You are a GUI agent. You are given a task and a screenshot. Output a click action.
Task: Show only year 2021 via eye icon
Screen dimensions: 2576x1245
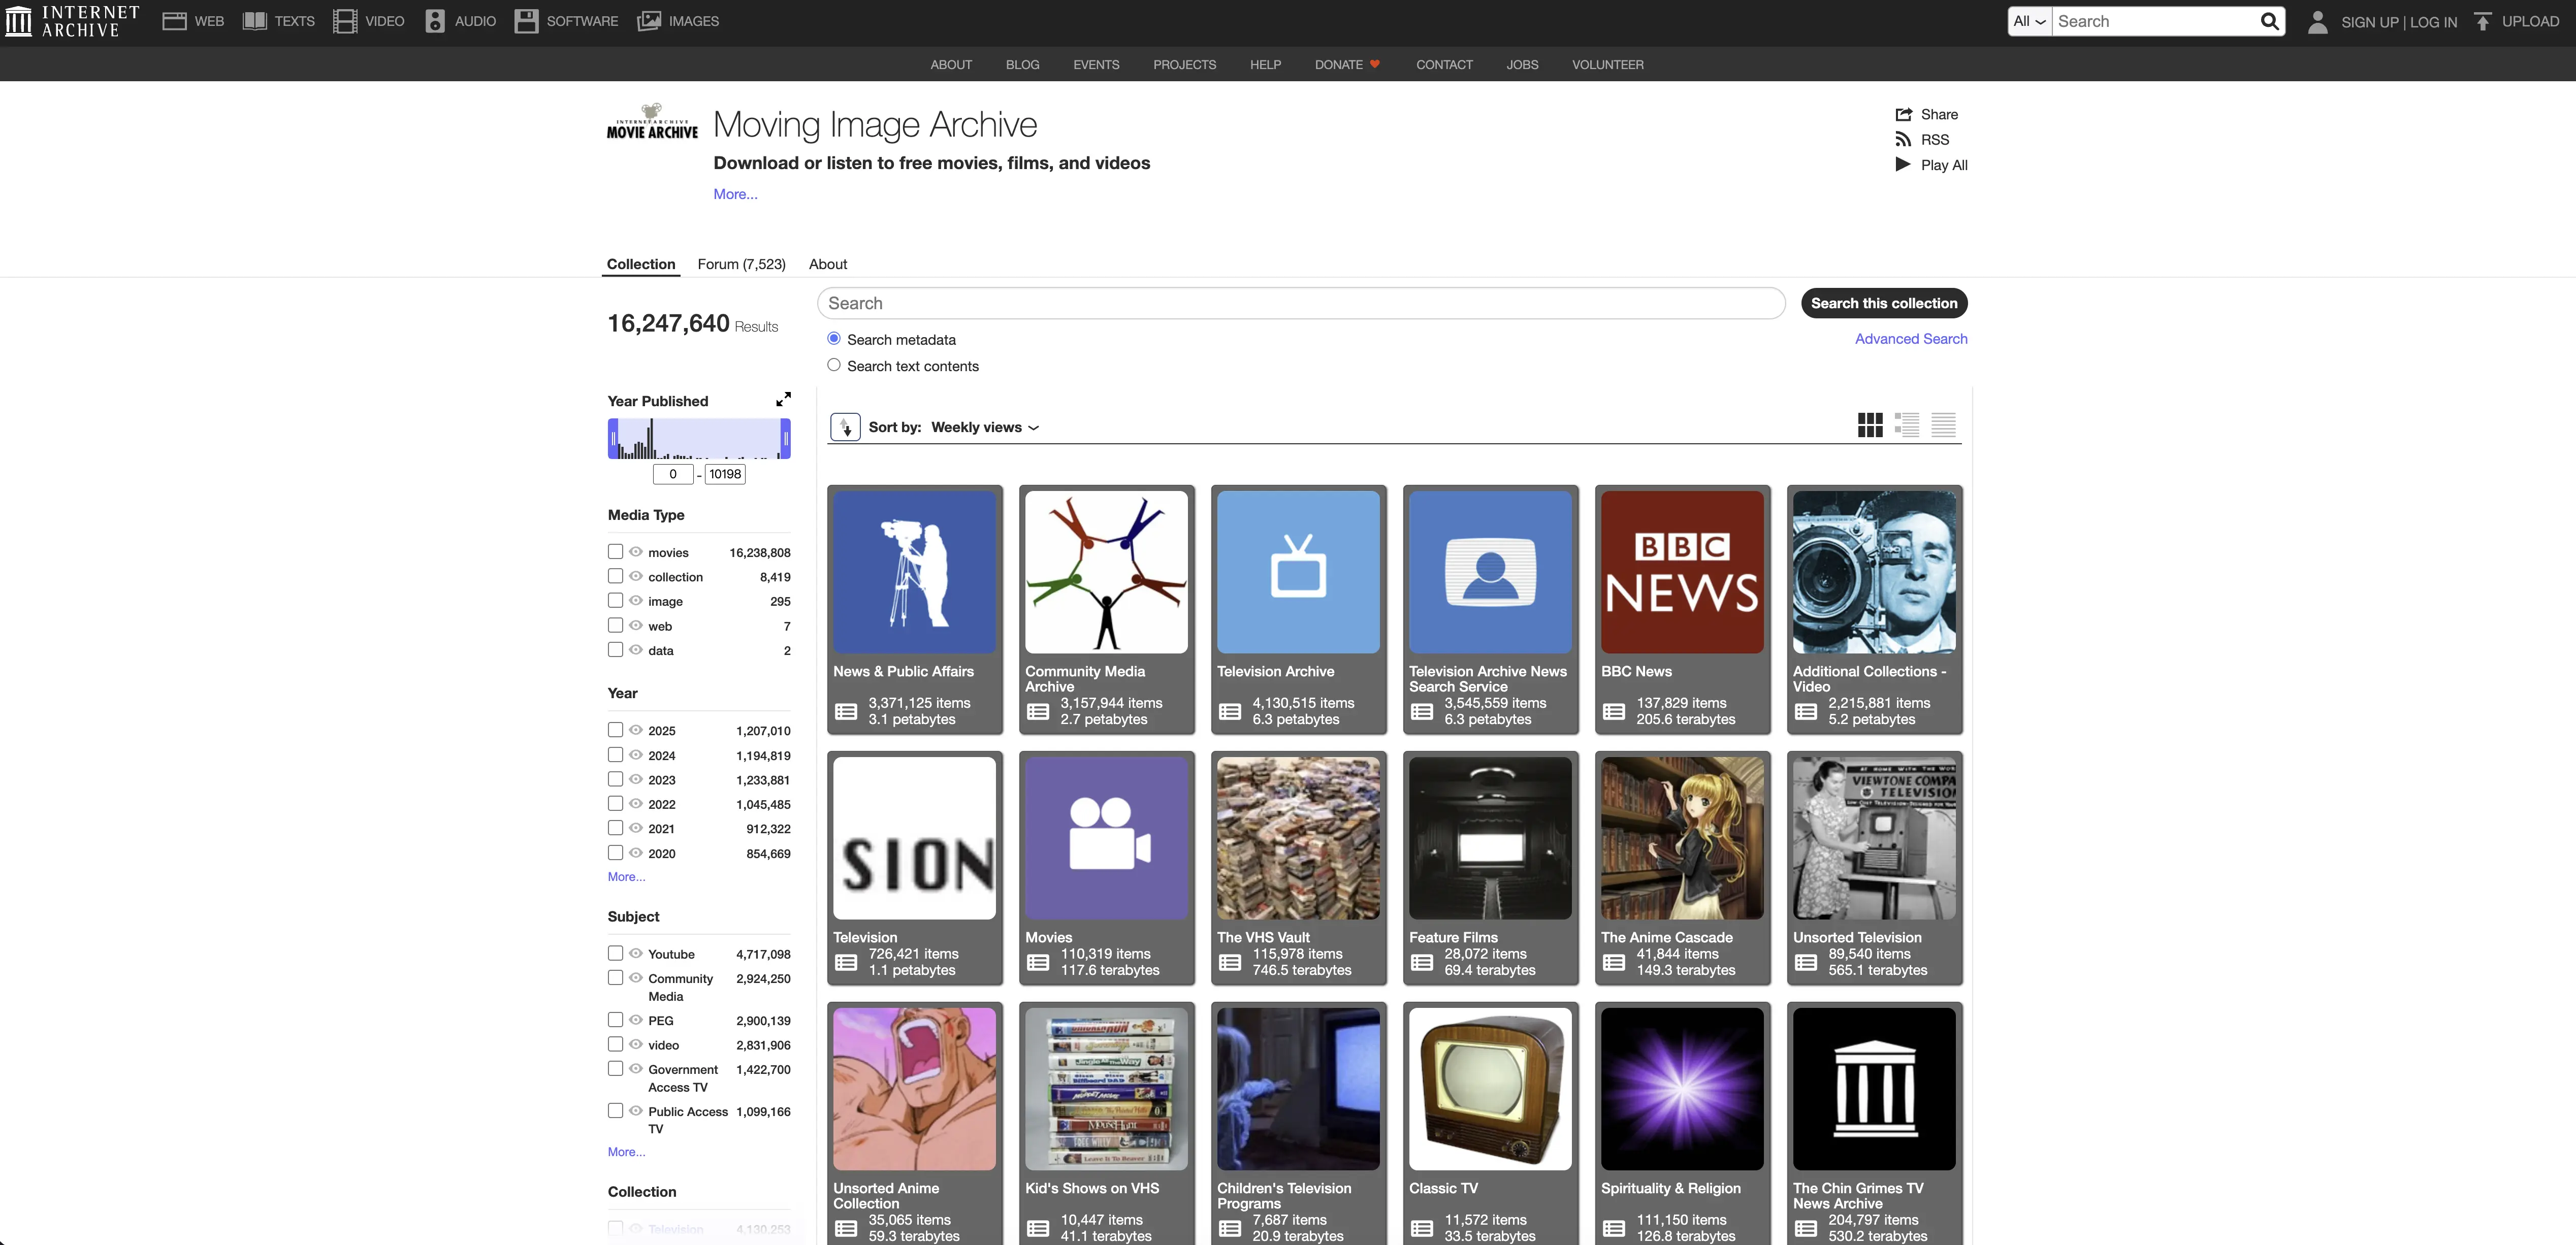point(636,828)
